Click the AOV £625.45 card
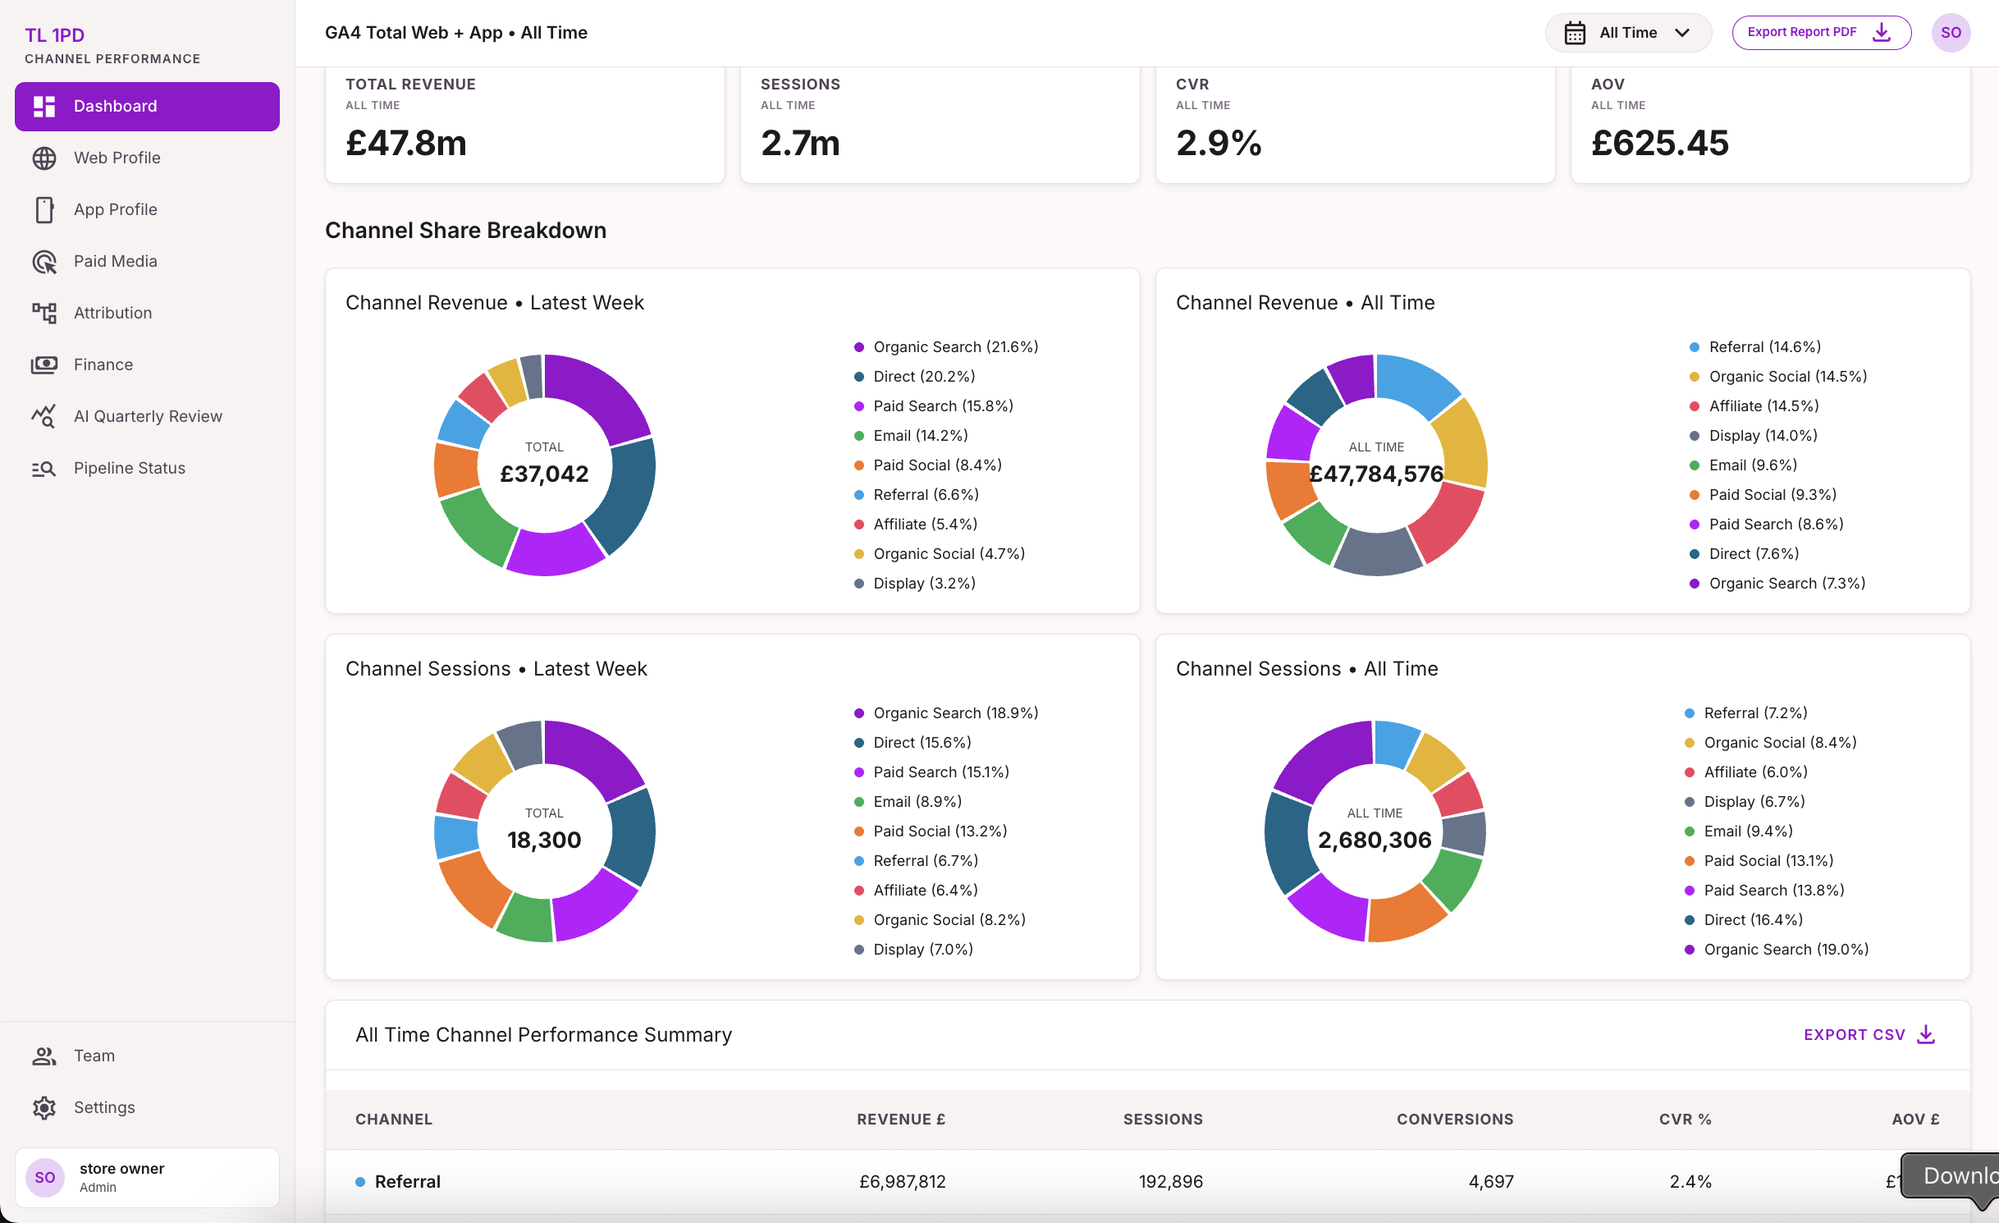Image resolution: width=1999 pixels, height=1223 pixels. click(x=1770, y=124)
